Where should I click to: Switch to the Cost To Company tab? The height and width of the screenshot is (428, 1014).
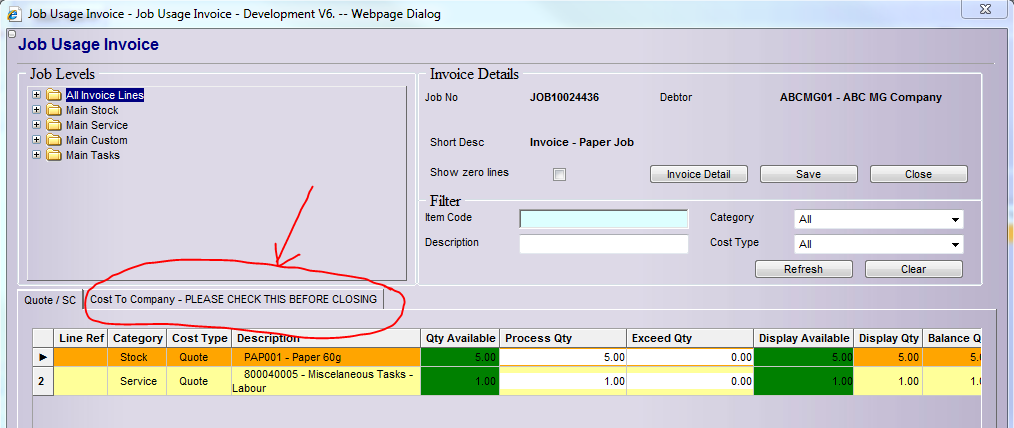234,299
